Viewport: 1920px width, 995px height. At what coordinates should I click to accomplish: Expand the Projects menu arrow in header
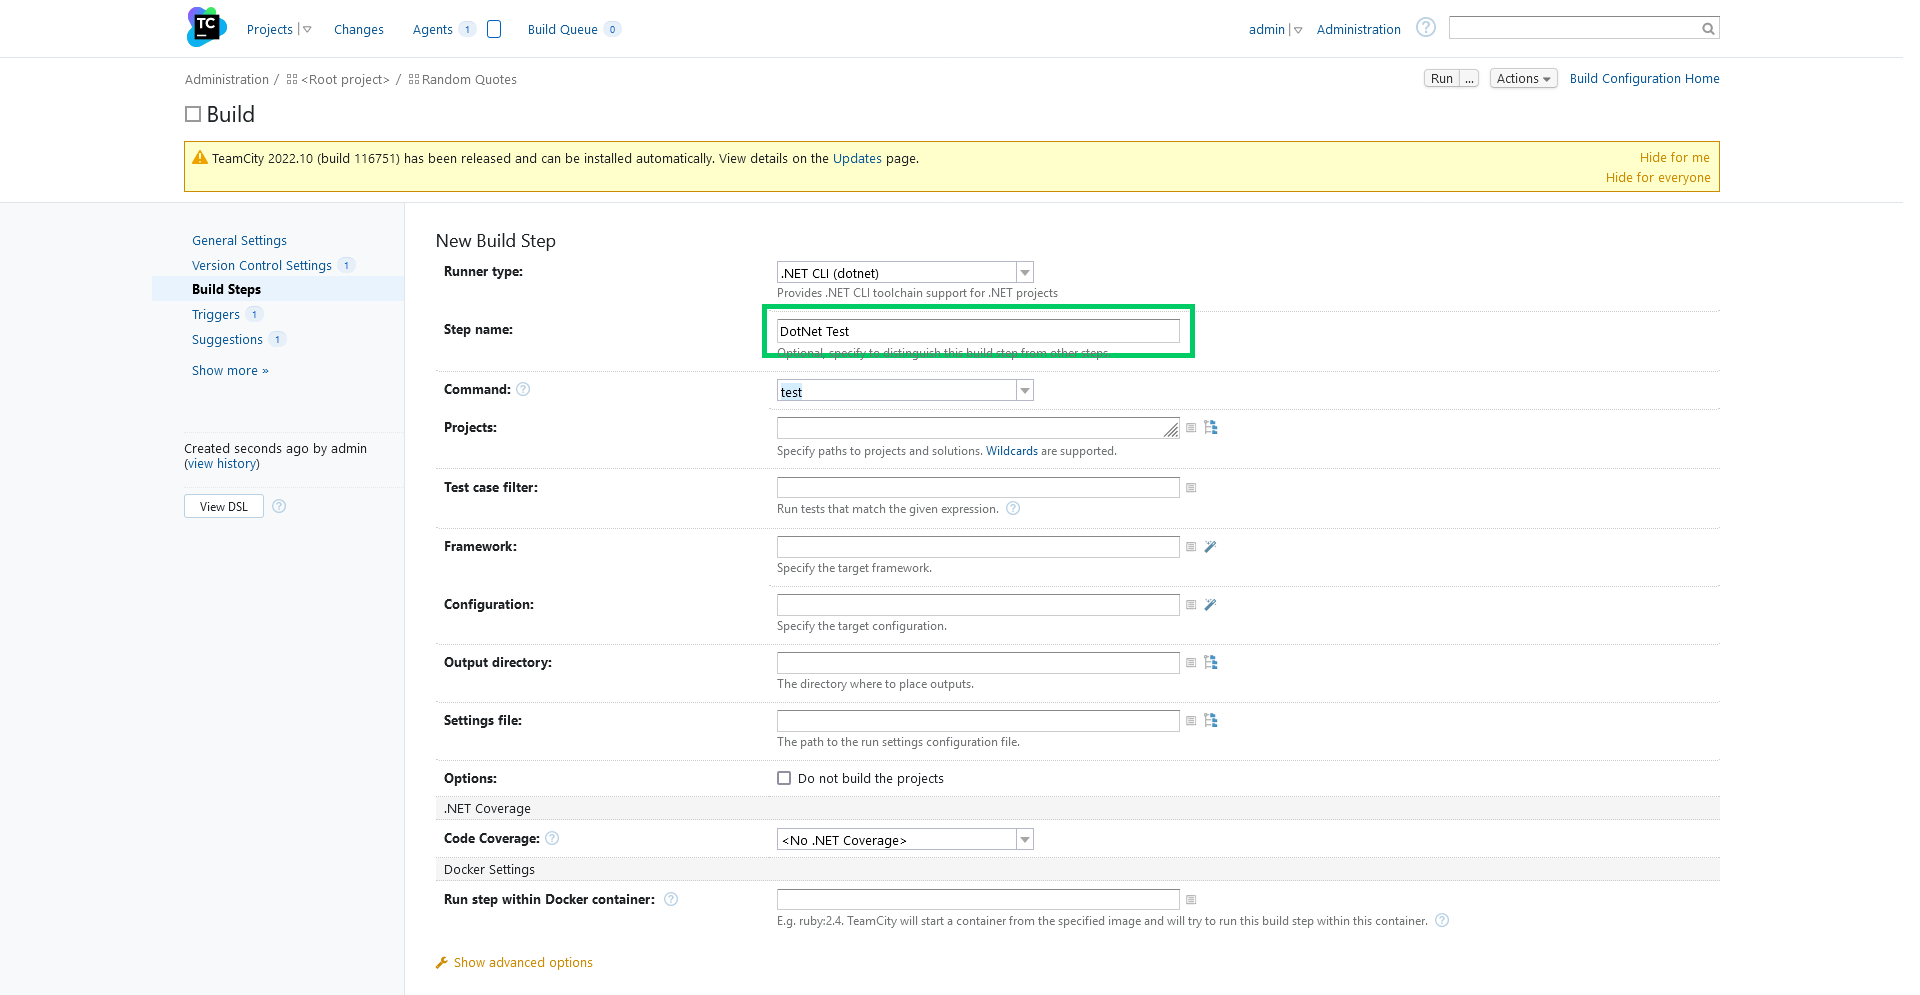click(x=307, y=30)
